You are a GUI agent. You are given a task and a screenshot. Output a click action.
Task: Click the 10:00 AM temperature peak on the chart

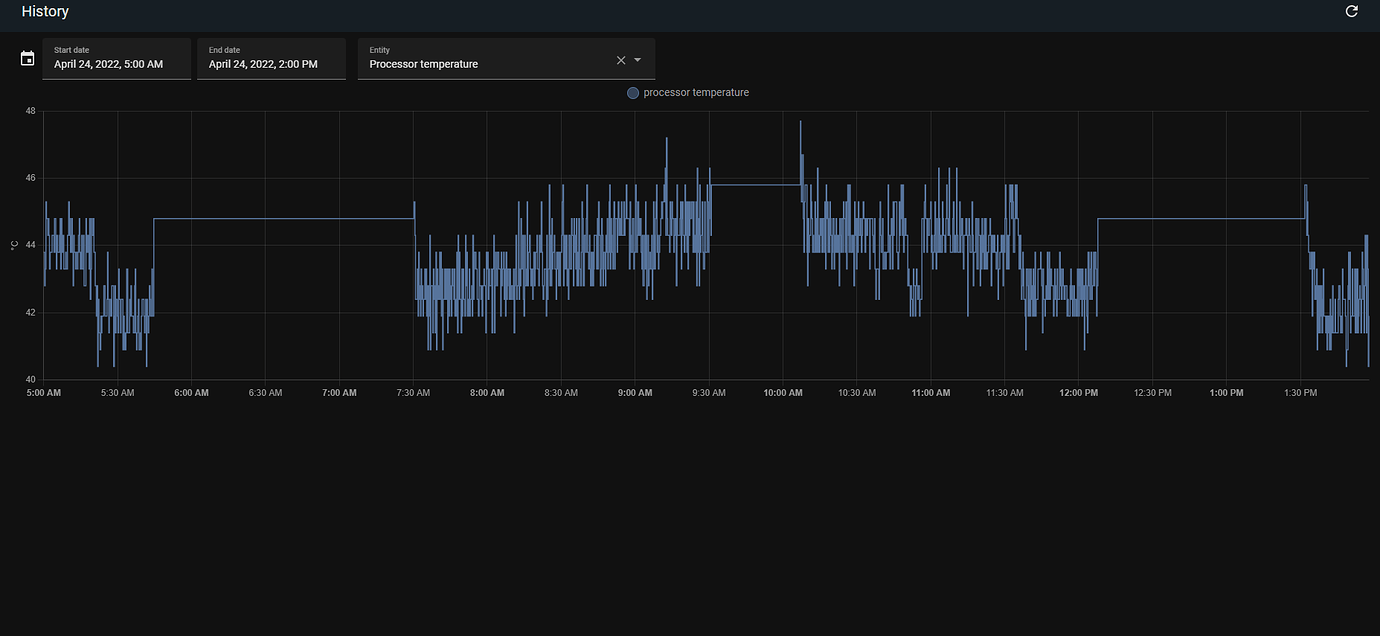tap(800, 122)
